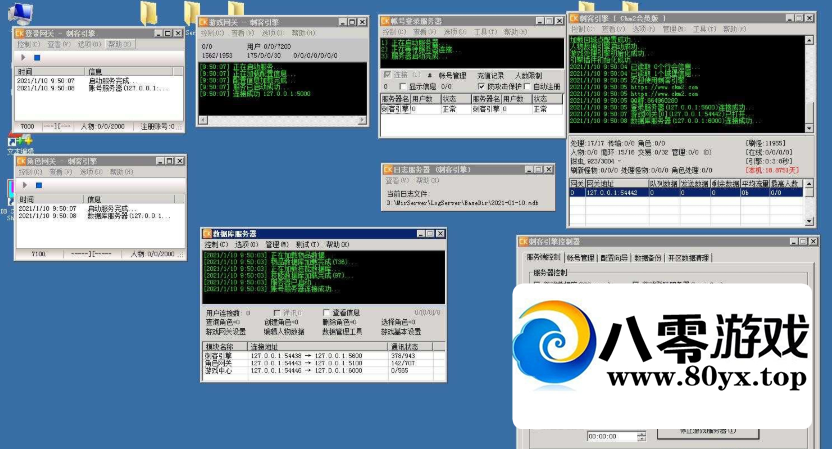Click 数据管理工具 in 数据库服务器
This screenshot has width=832, height=449.
point(342,331)
